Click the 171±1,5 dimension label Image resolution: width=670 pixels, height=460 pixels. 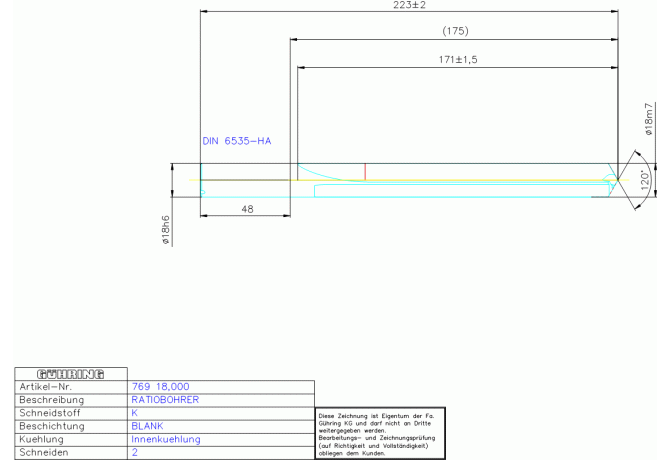pos(459,60)
